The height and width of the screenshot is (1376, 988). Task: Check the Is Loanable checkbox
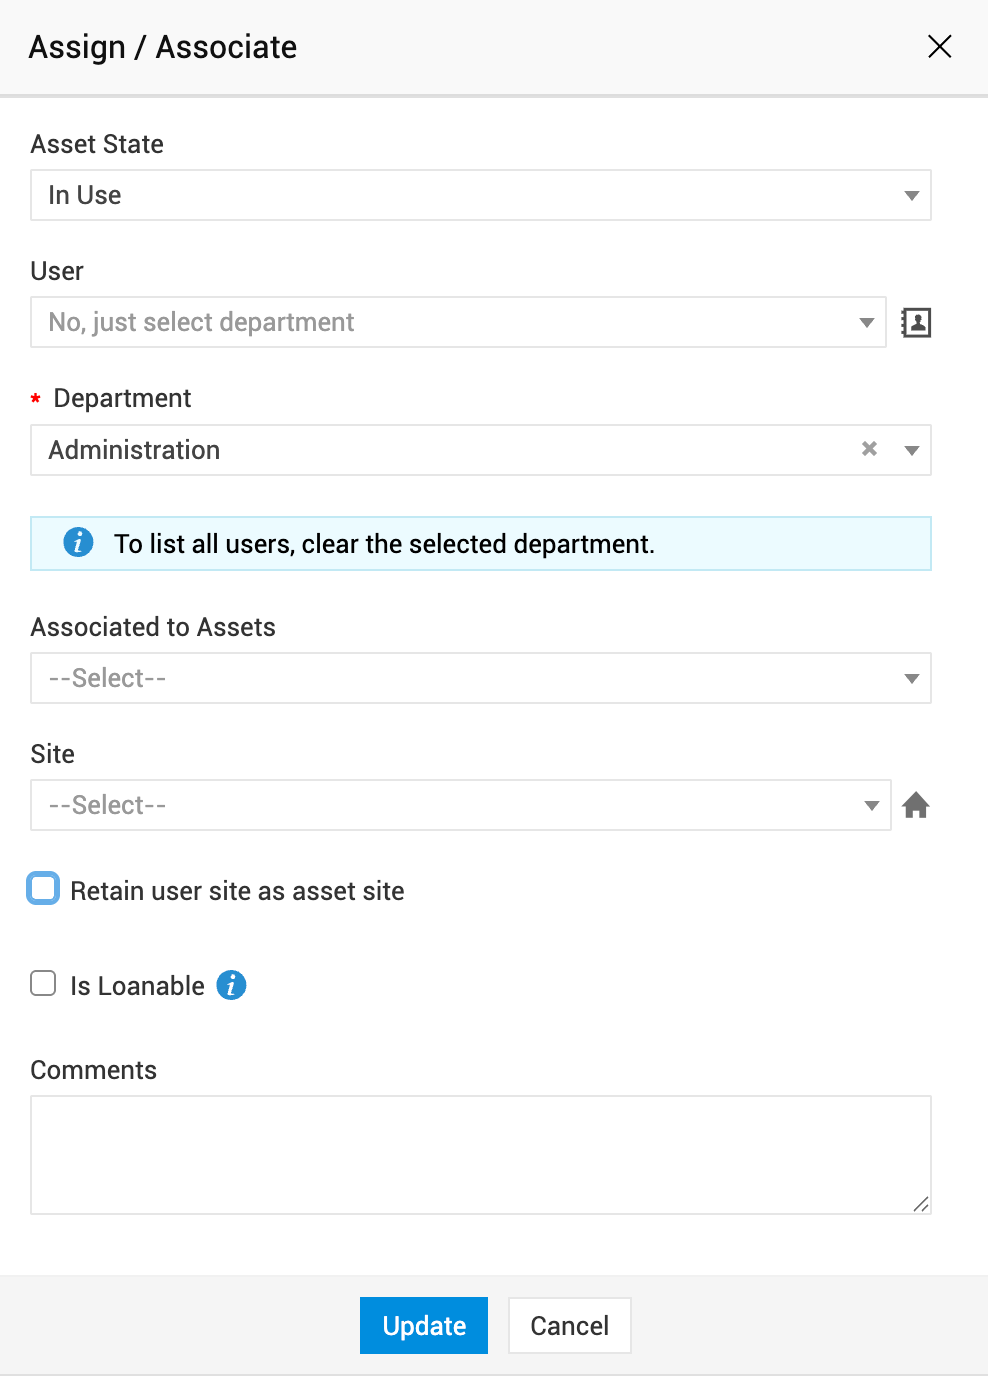43,984
